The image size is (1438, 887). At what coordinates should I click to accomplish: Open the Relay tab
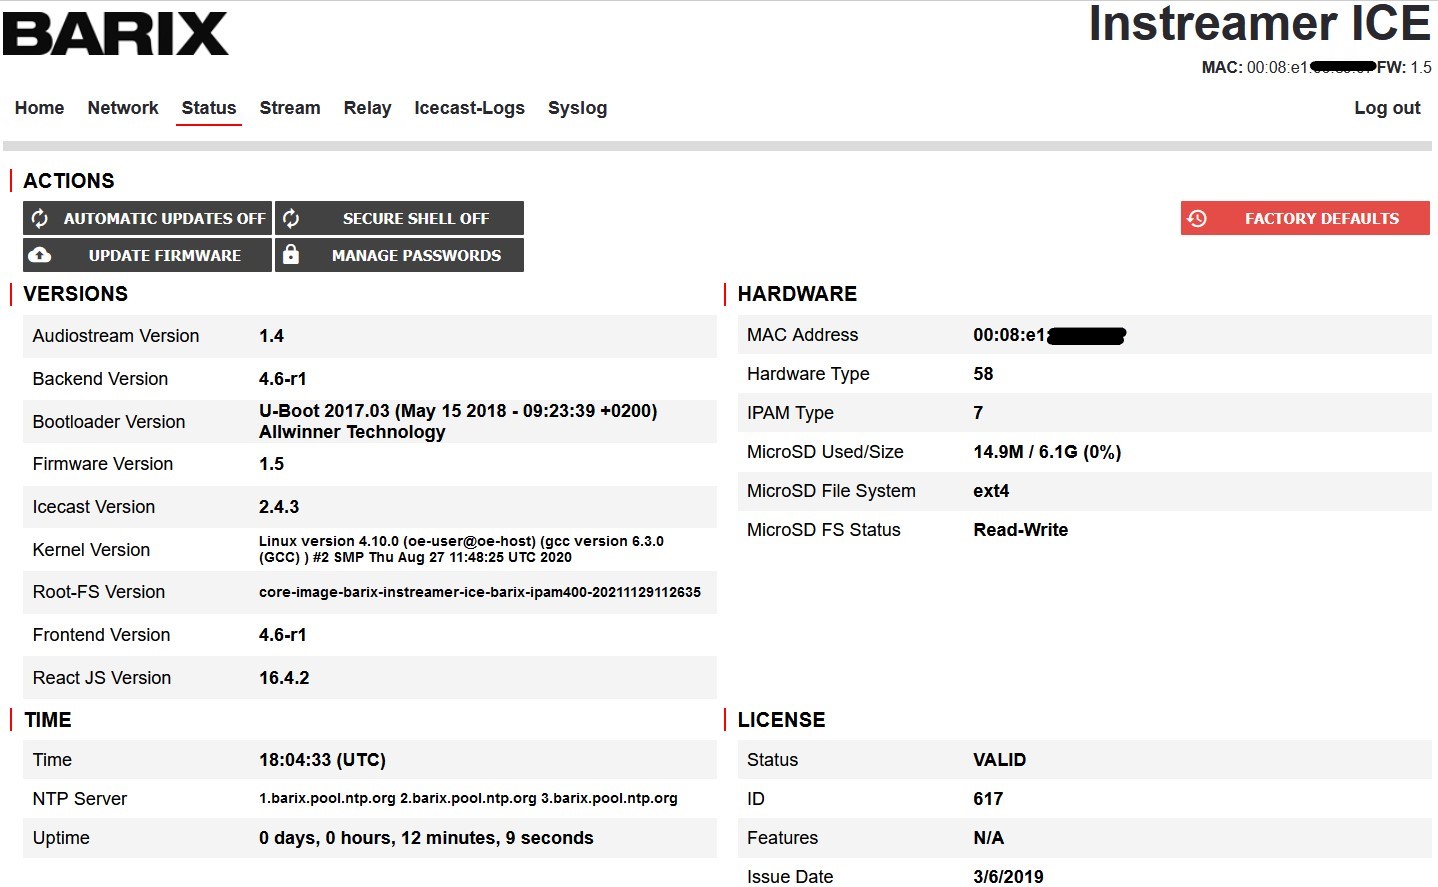tap(367, 108)
